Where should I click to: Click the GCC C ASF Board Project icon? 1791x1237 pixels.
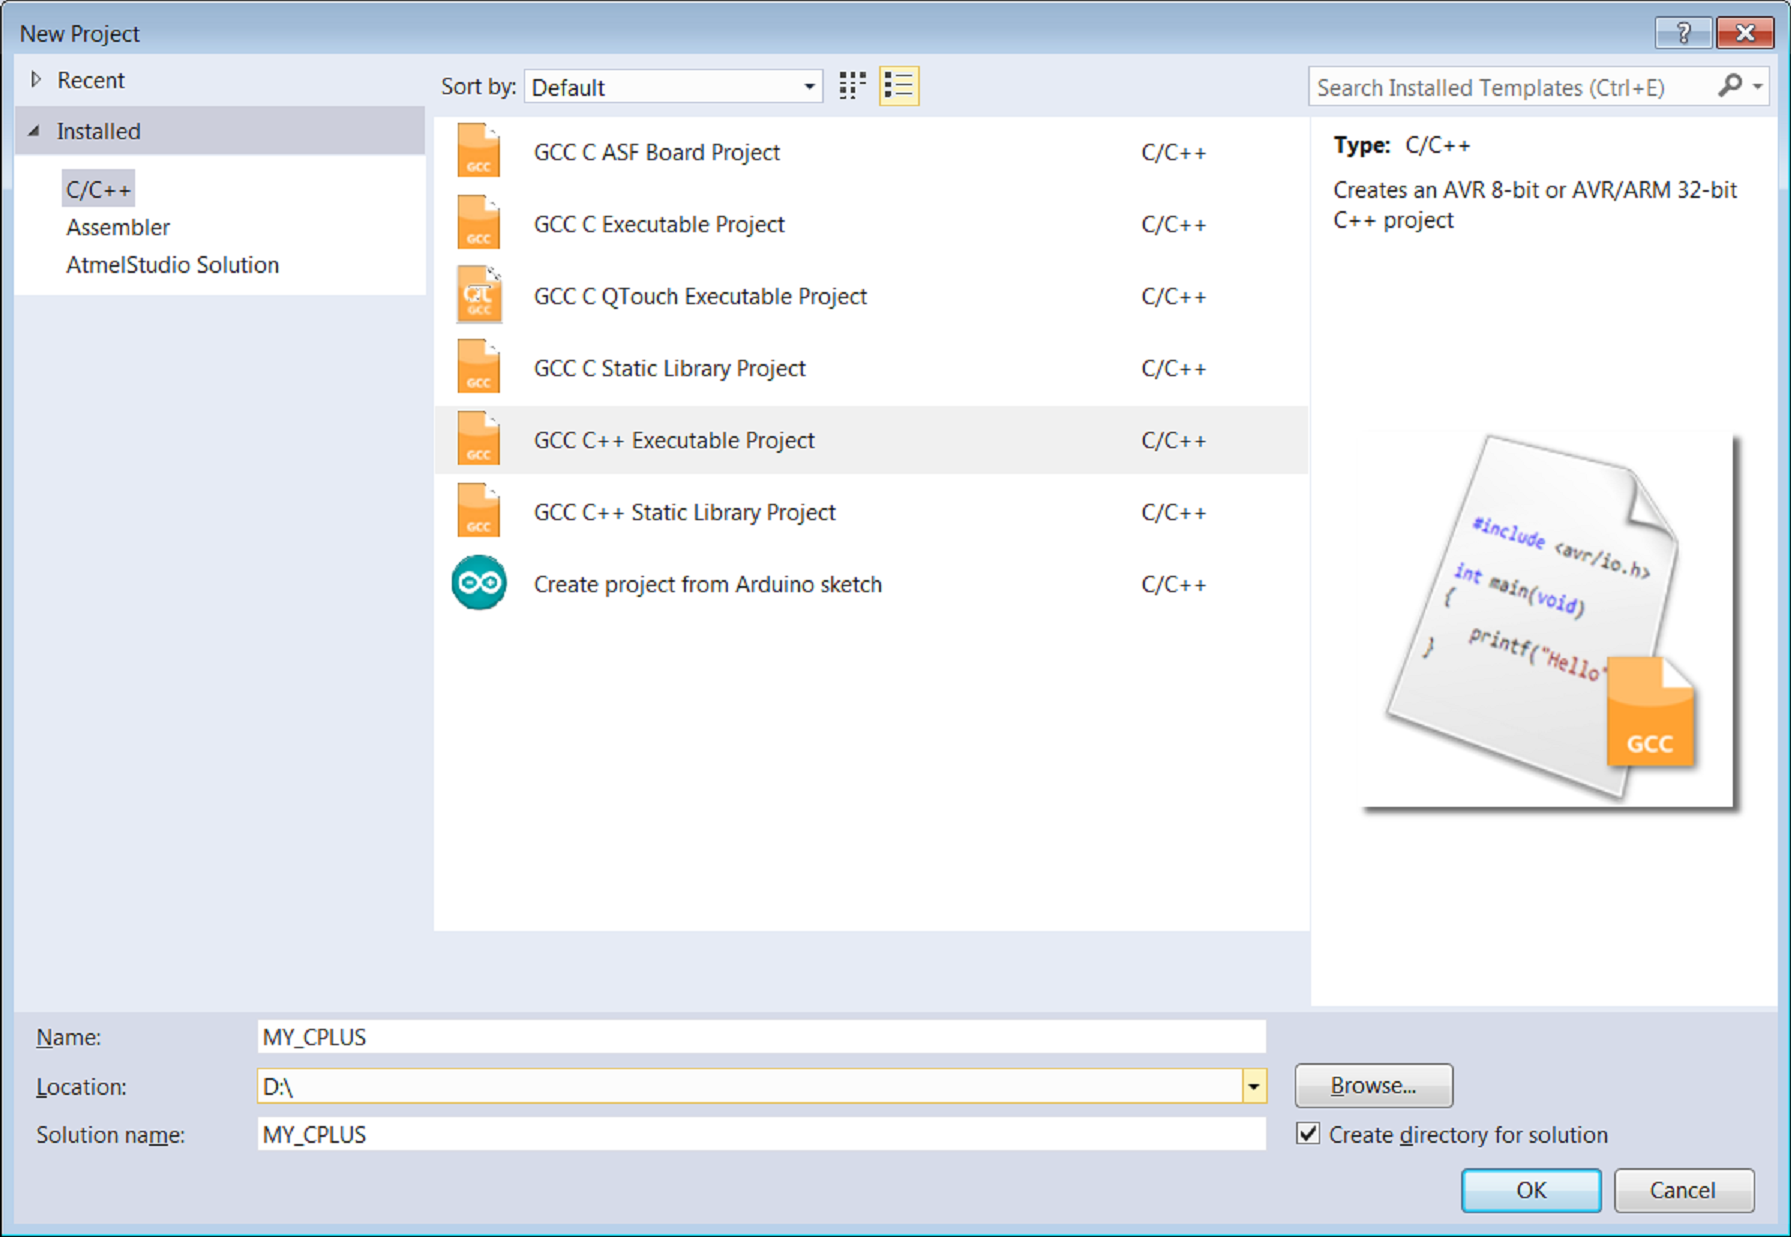pos(478,152)
